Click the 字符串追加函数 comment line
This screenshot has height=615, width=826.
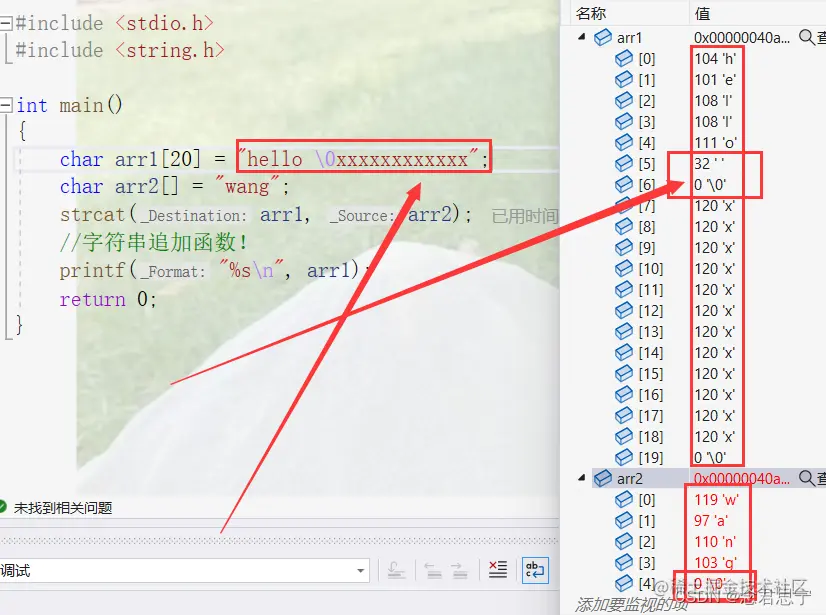click(x=153, y=242)
